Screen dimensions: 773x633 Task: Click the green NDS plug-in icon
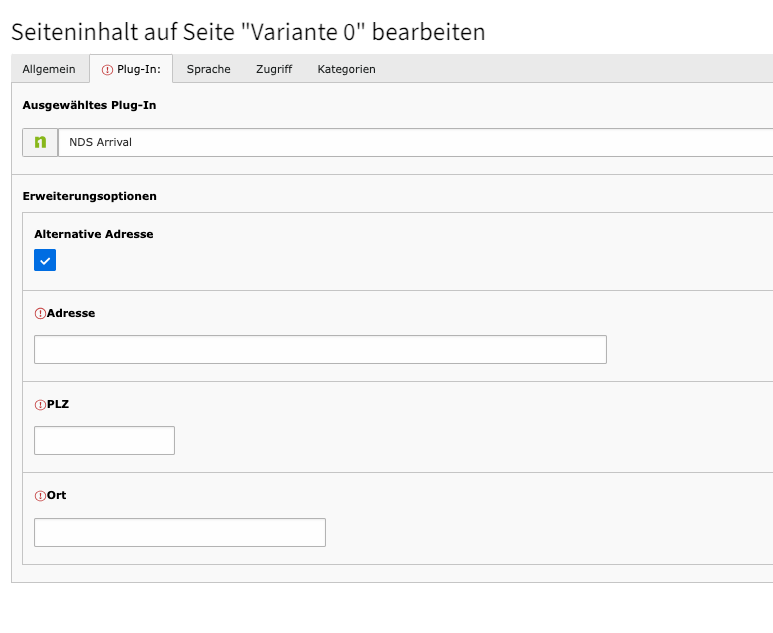pyautogui.click(x=40, y=142)
